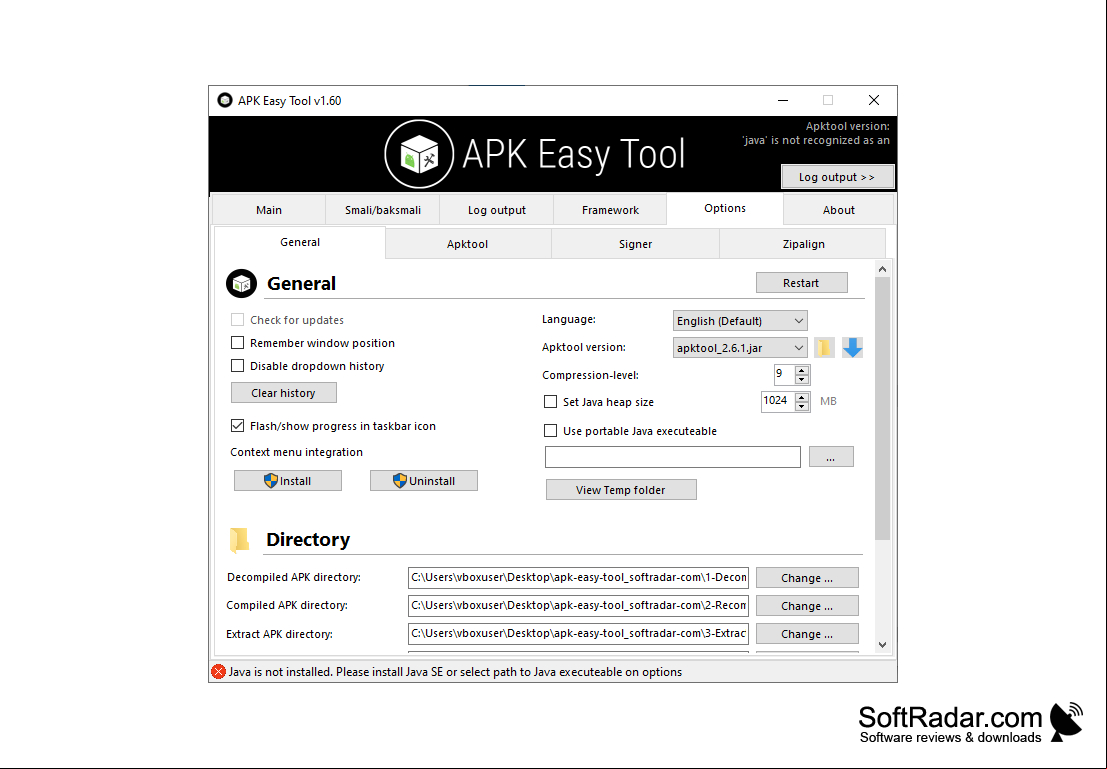
Task: Select the Options tab
Action: tap(724, 208)
